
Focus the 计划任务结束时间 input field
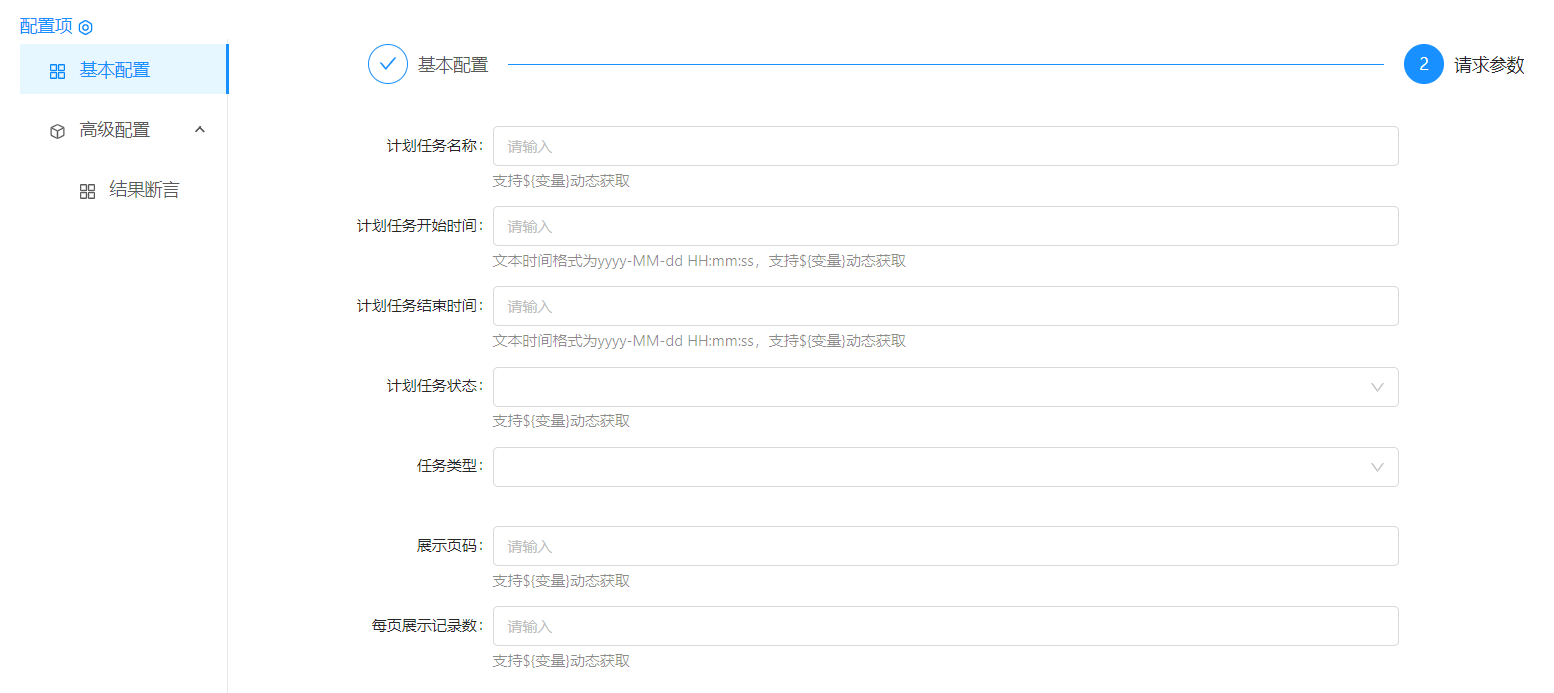[x=945, y=306]
